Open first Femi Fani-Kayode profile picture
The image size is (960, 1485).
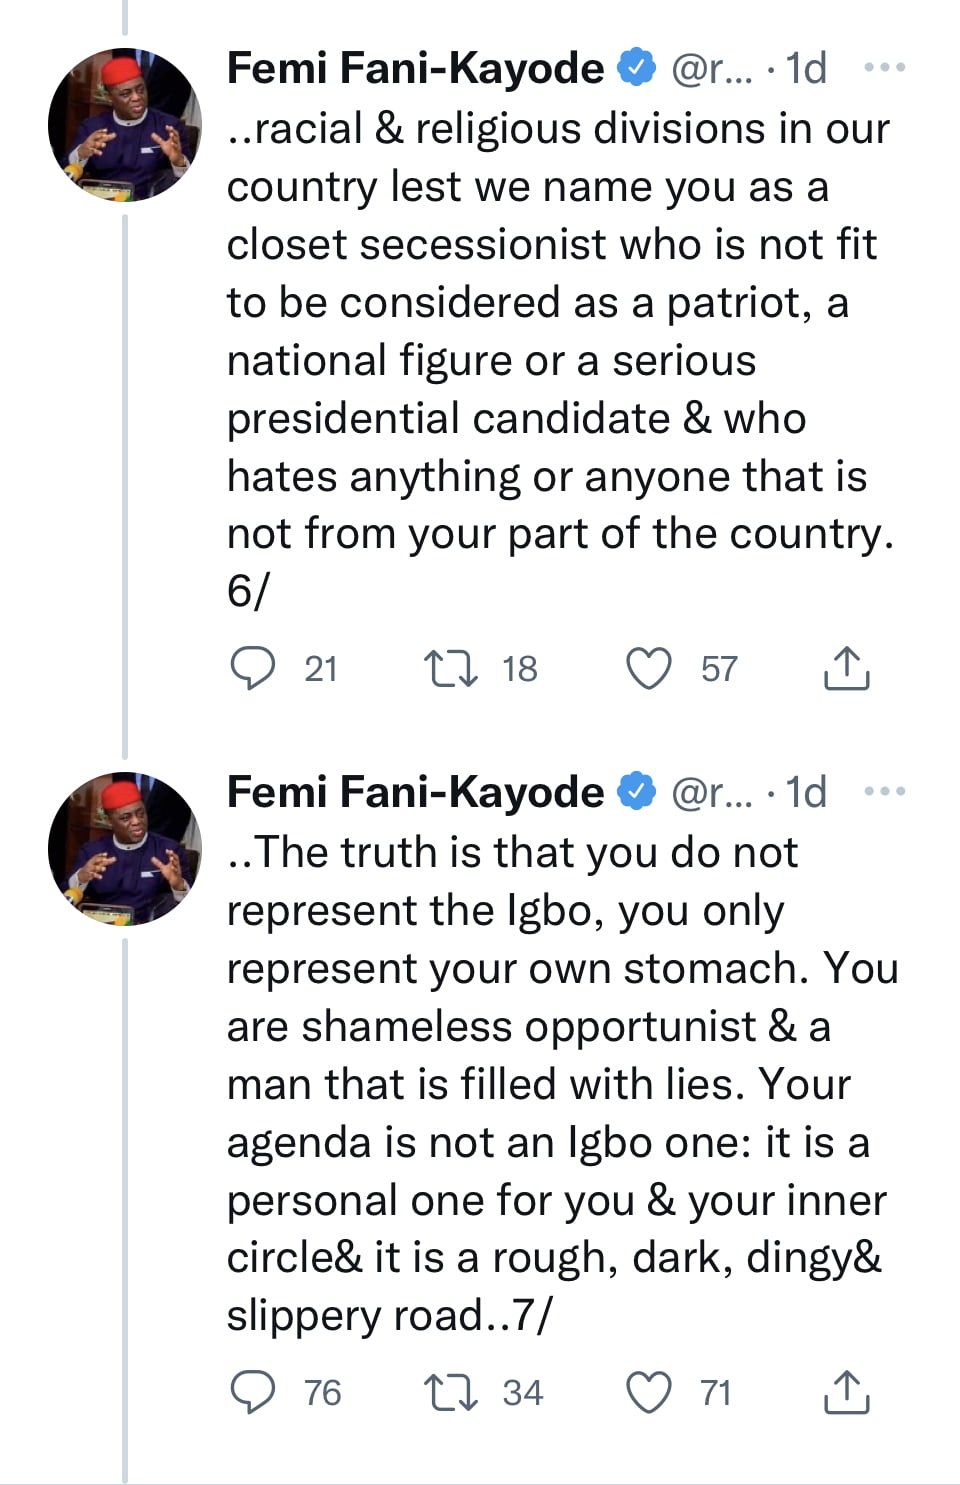click(x=125, y=125)
